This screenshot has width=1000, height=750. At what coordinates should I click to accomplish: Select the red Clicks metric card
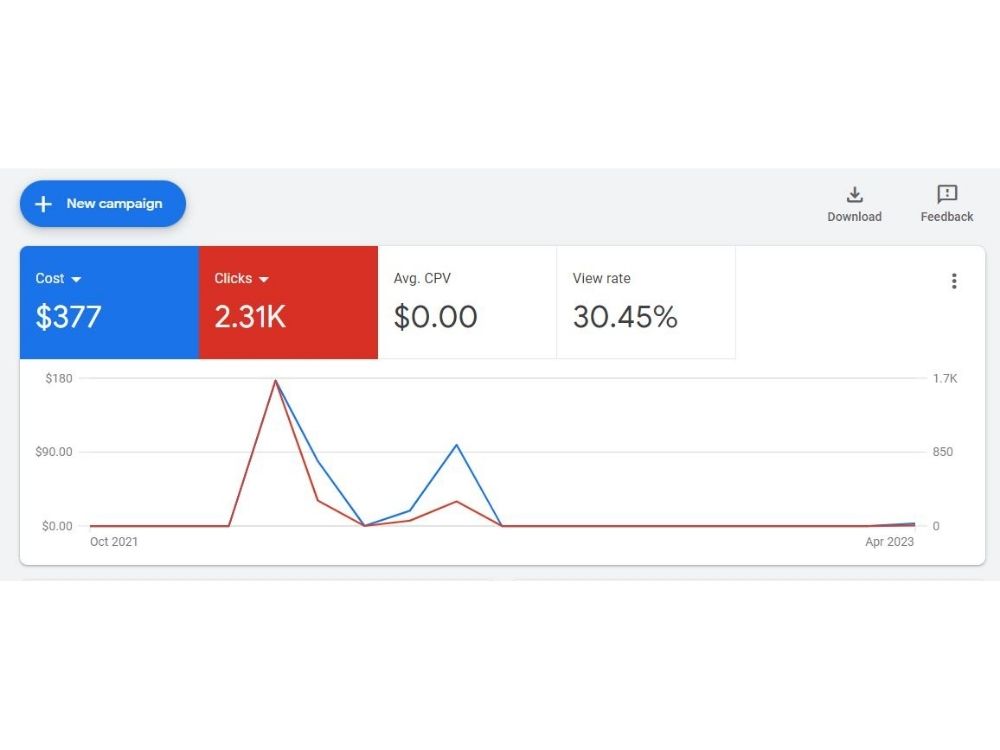click(x=288, y=302)
